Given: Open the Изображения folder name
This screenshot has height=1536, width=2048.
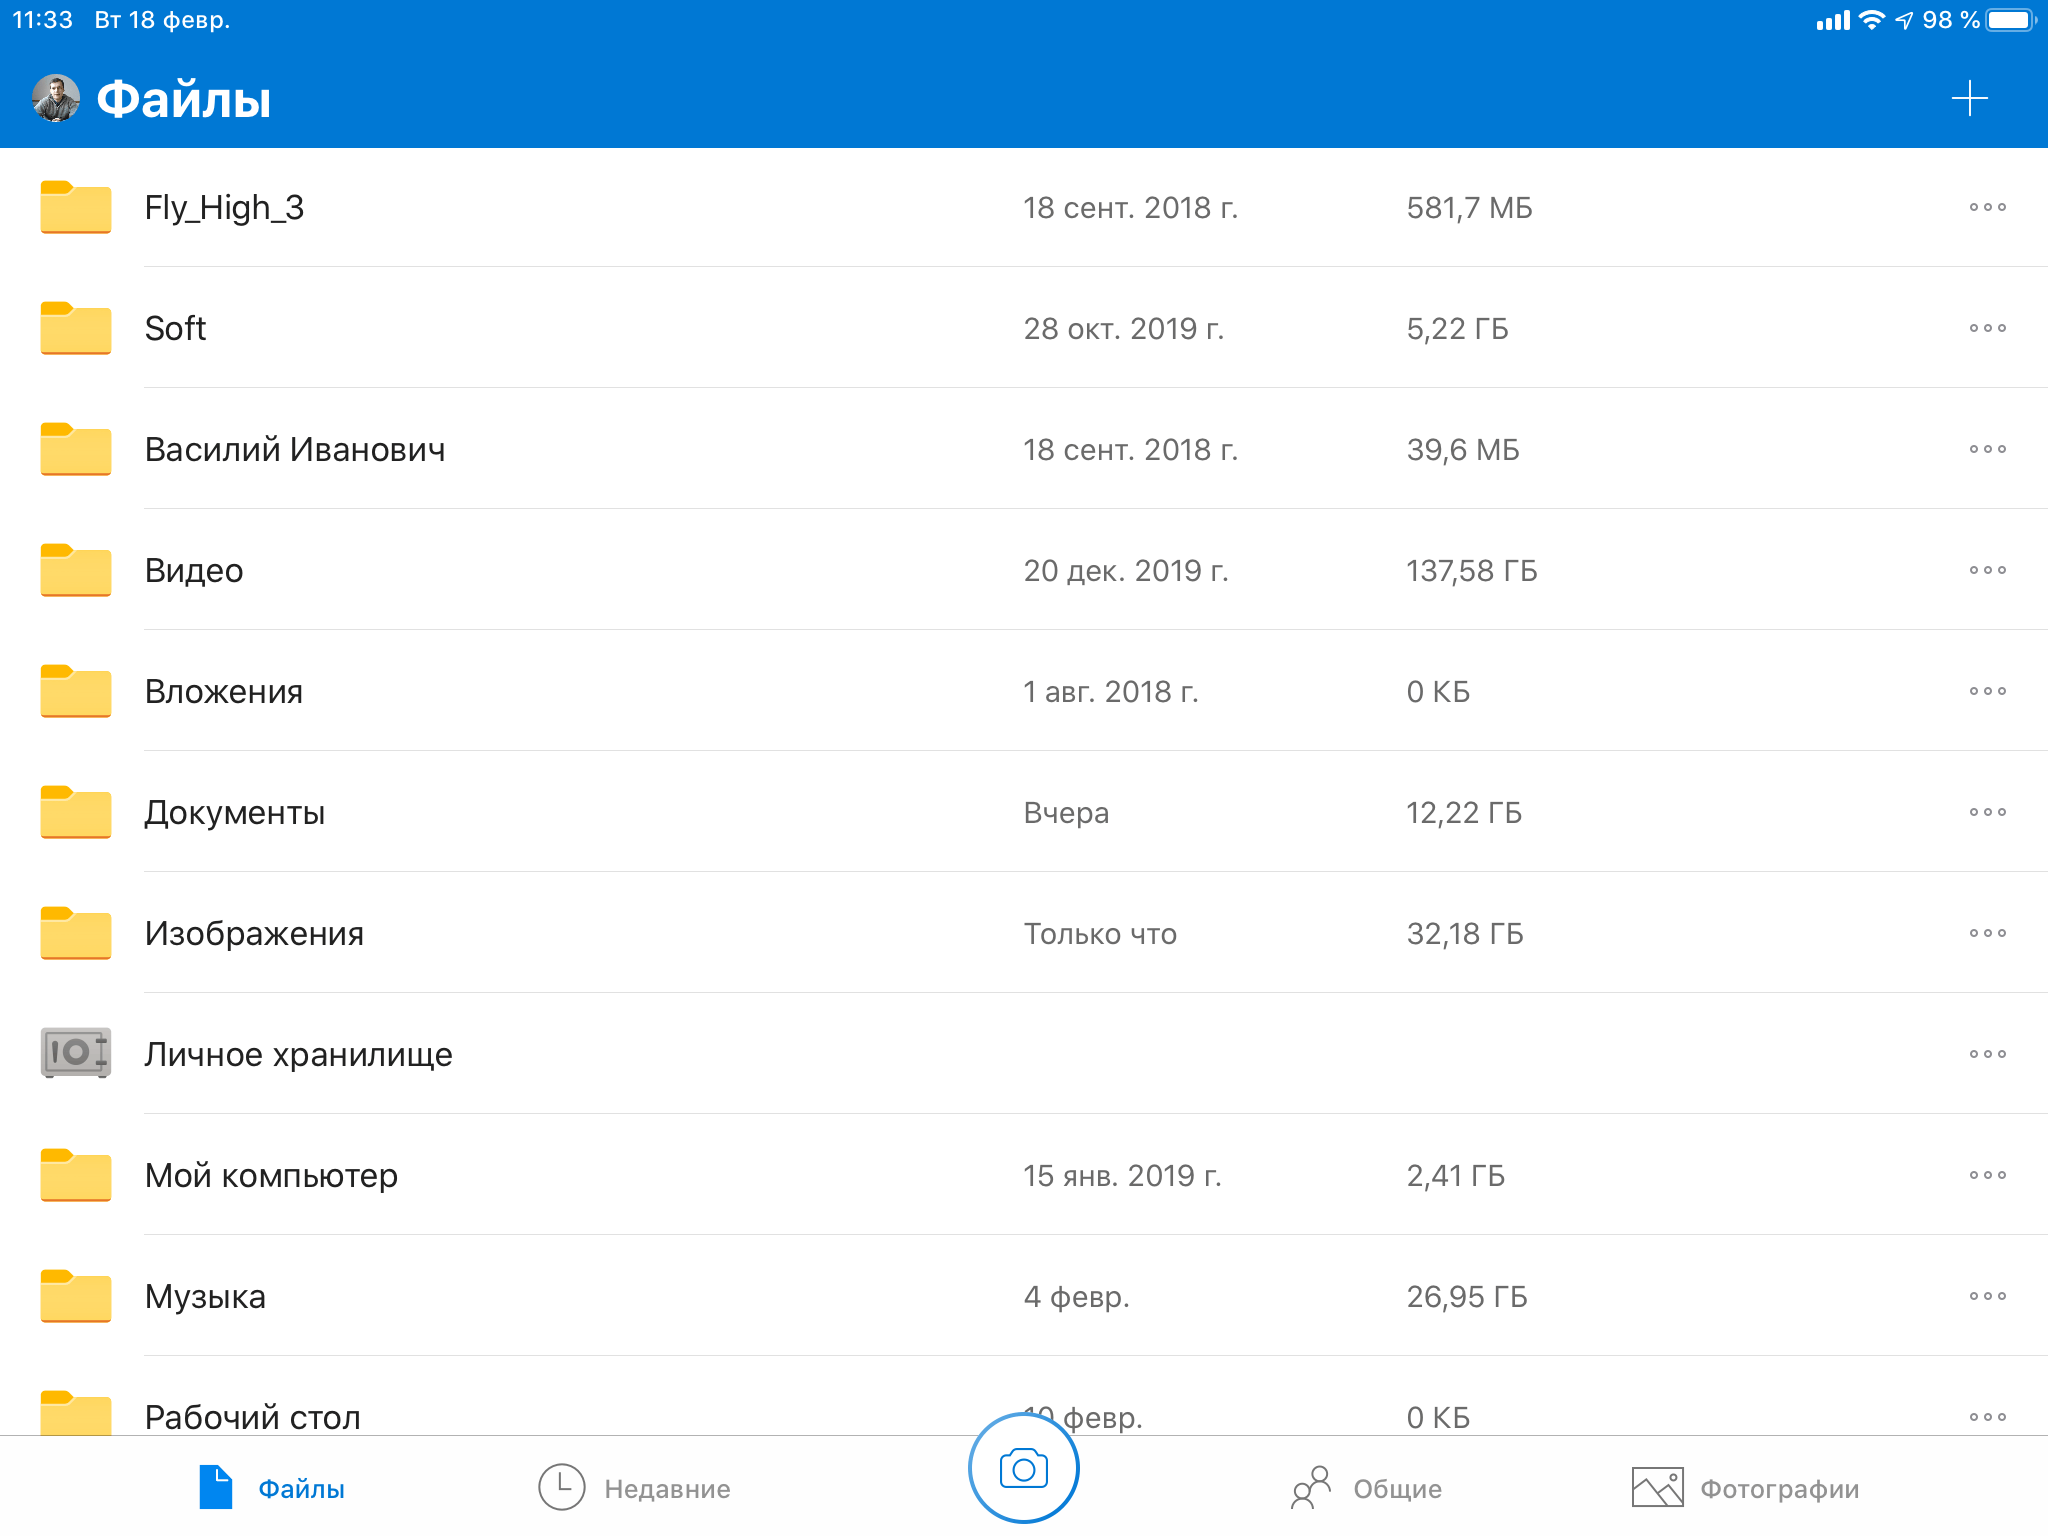Looking at the screenshot, I should click(254, 933).
